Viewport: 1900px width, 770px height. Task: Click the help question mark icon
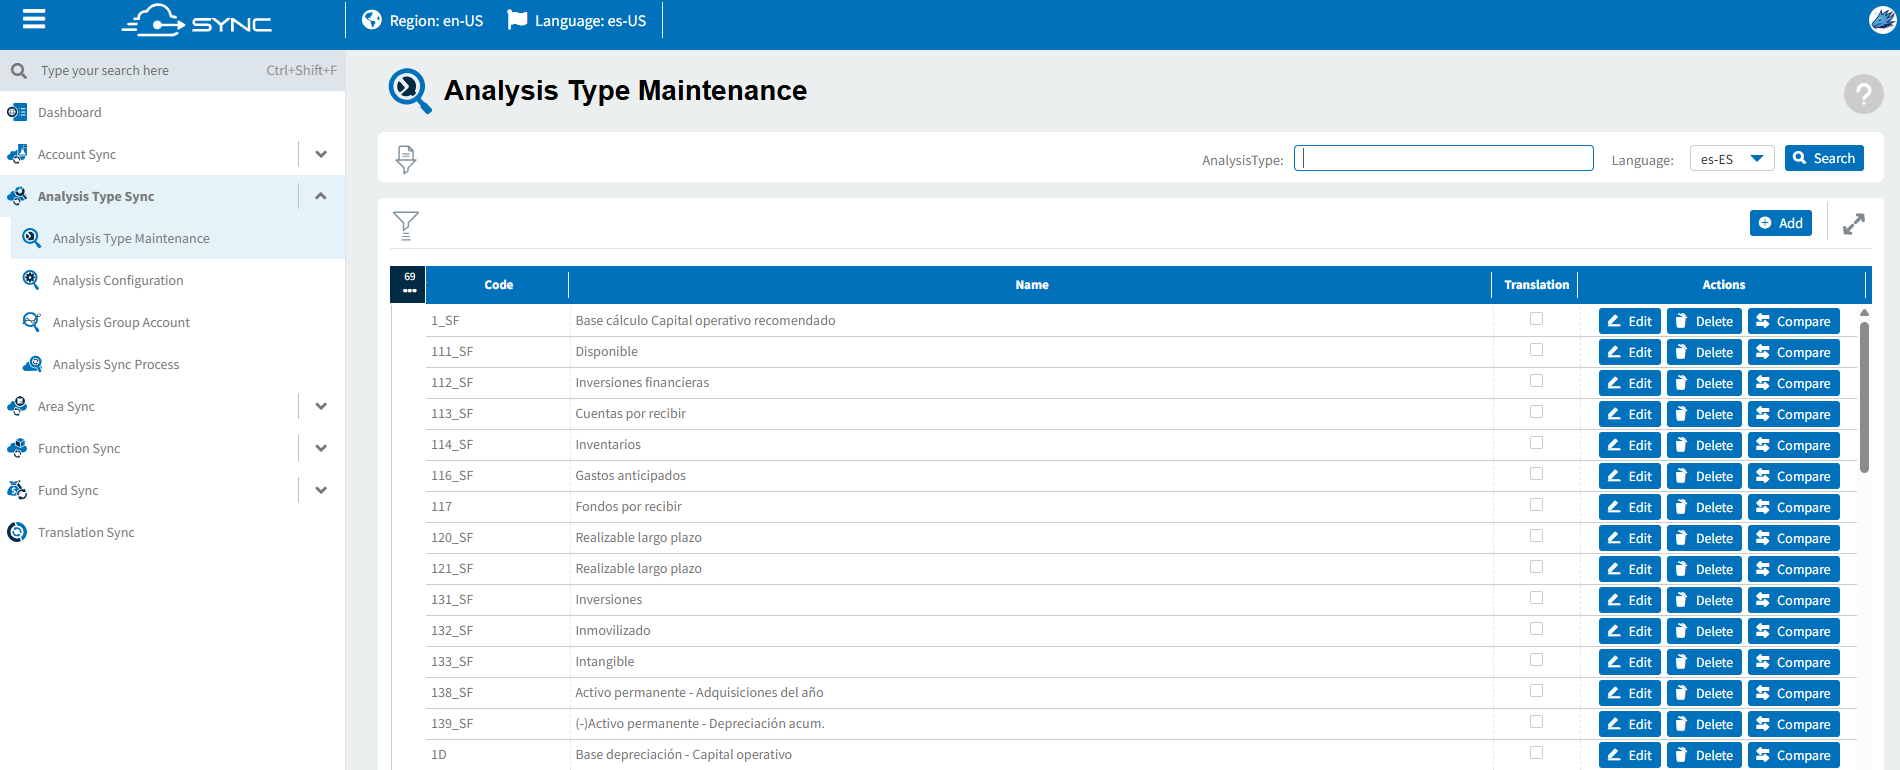coord(1863,95)
